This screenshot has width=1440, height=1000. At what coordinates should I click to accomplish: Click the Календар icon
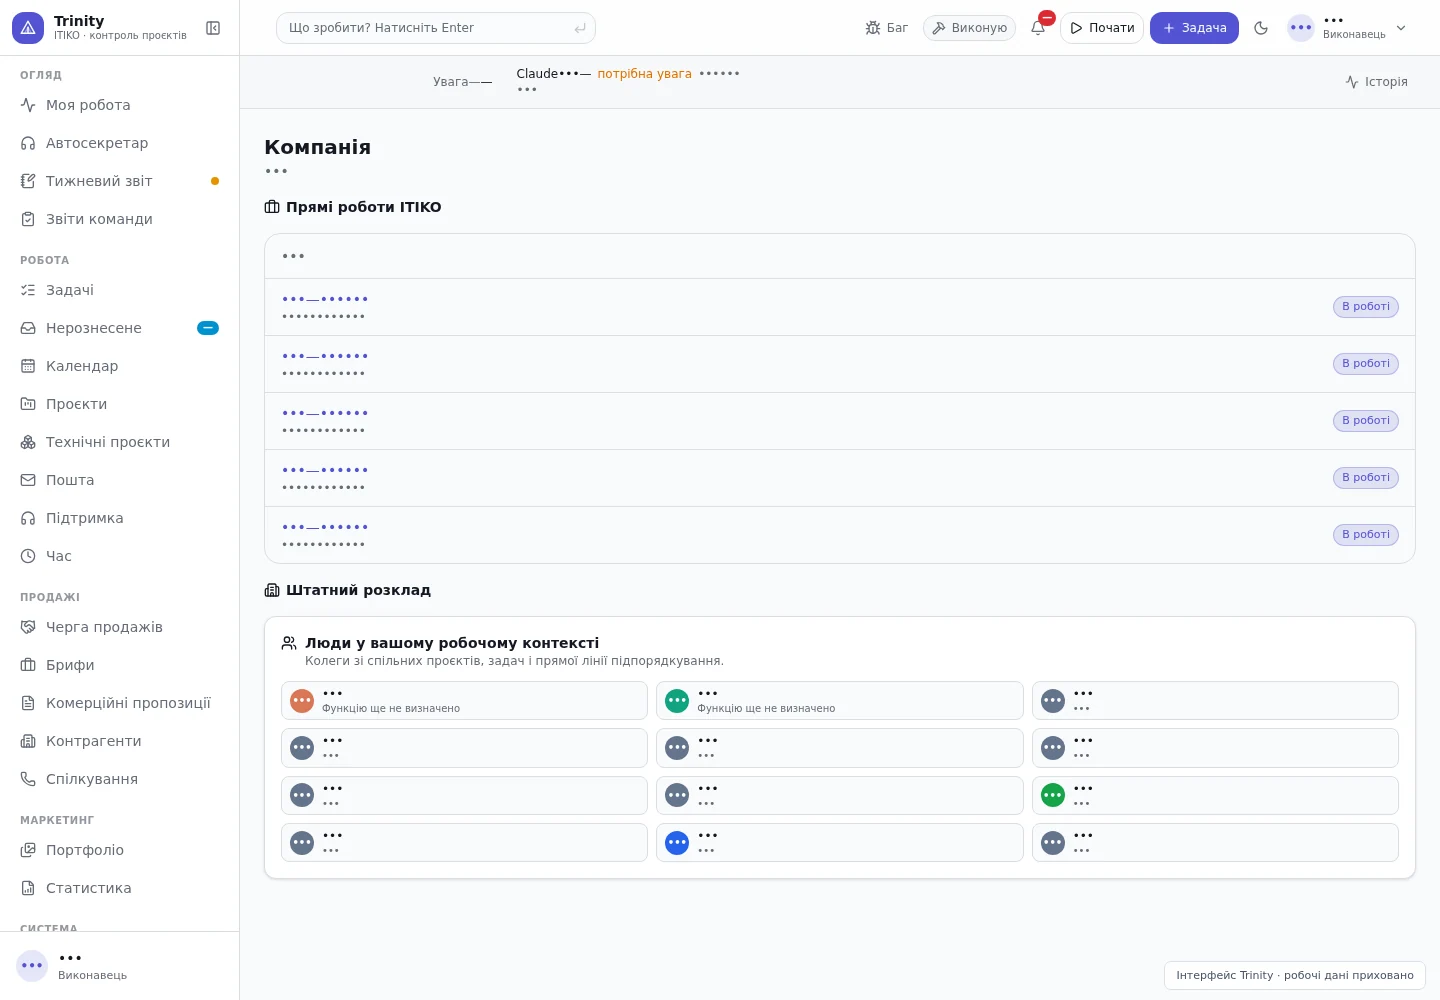click(x=28, y=366)
